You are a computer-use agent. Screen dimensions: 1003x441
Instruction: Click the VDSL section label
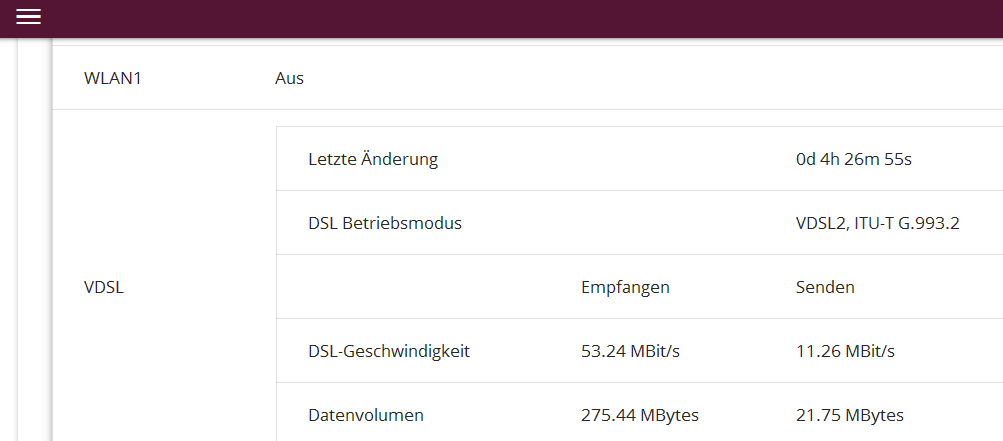coord(104,287)
